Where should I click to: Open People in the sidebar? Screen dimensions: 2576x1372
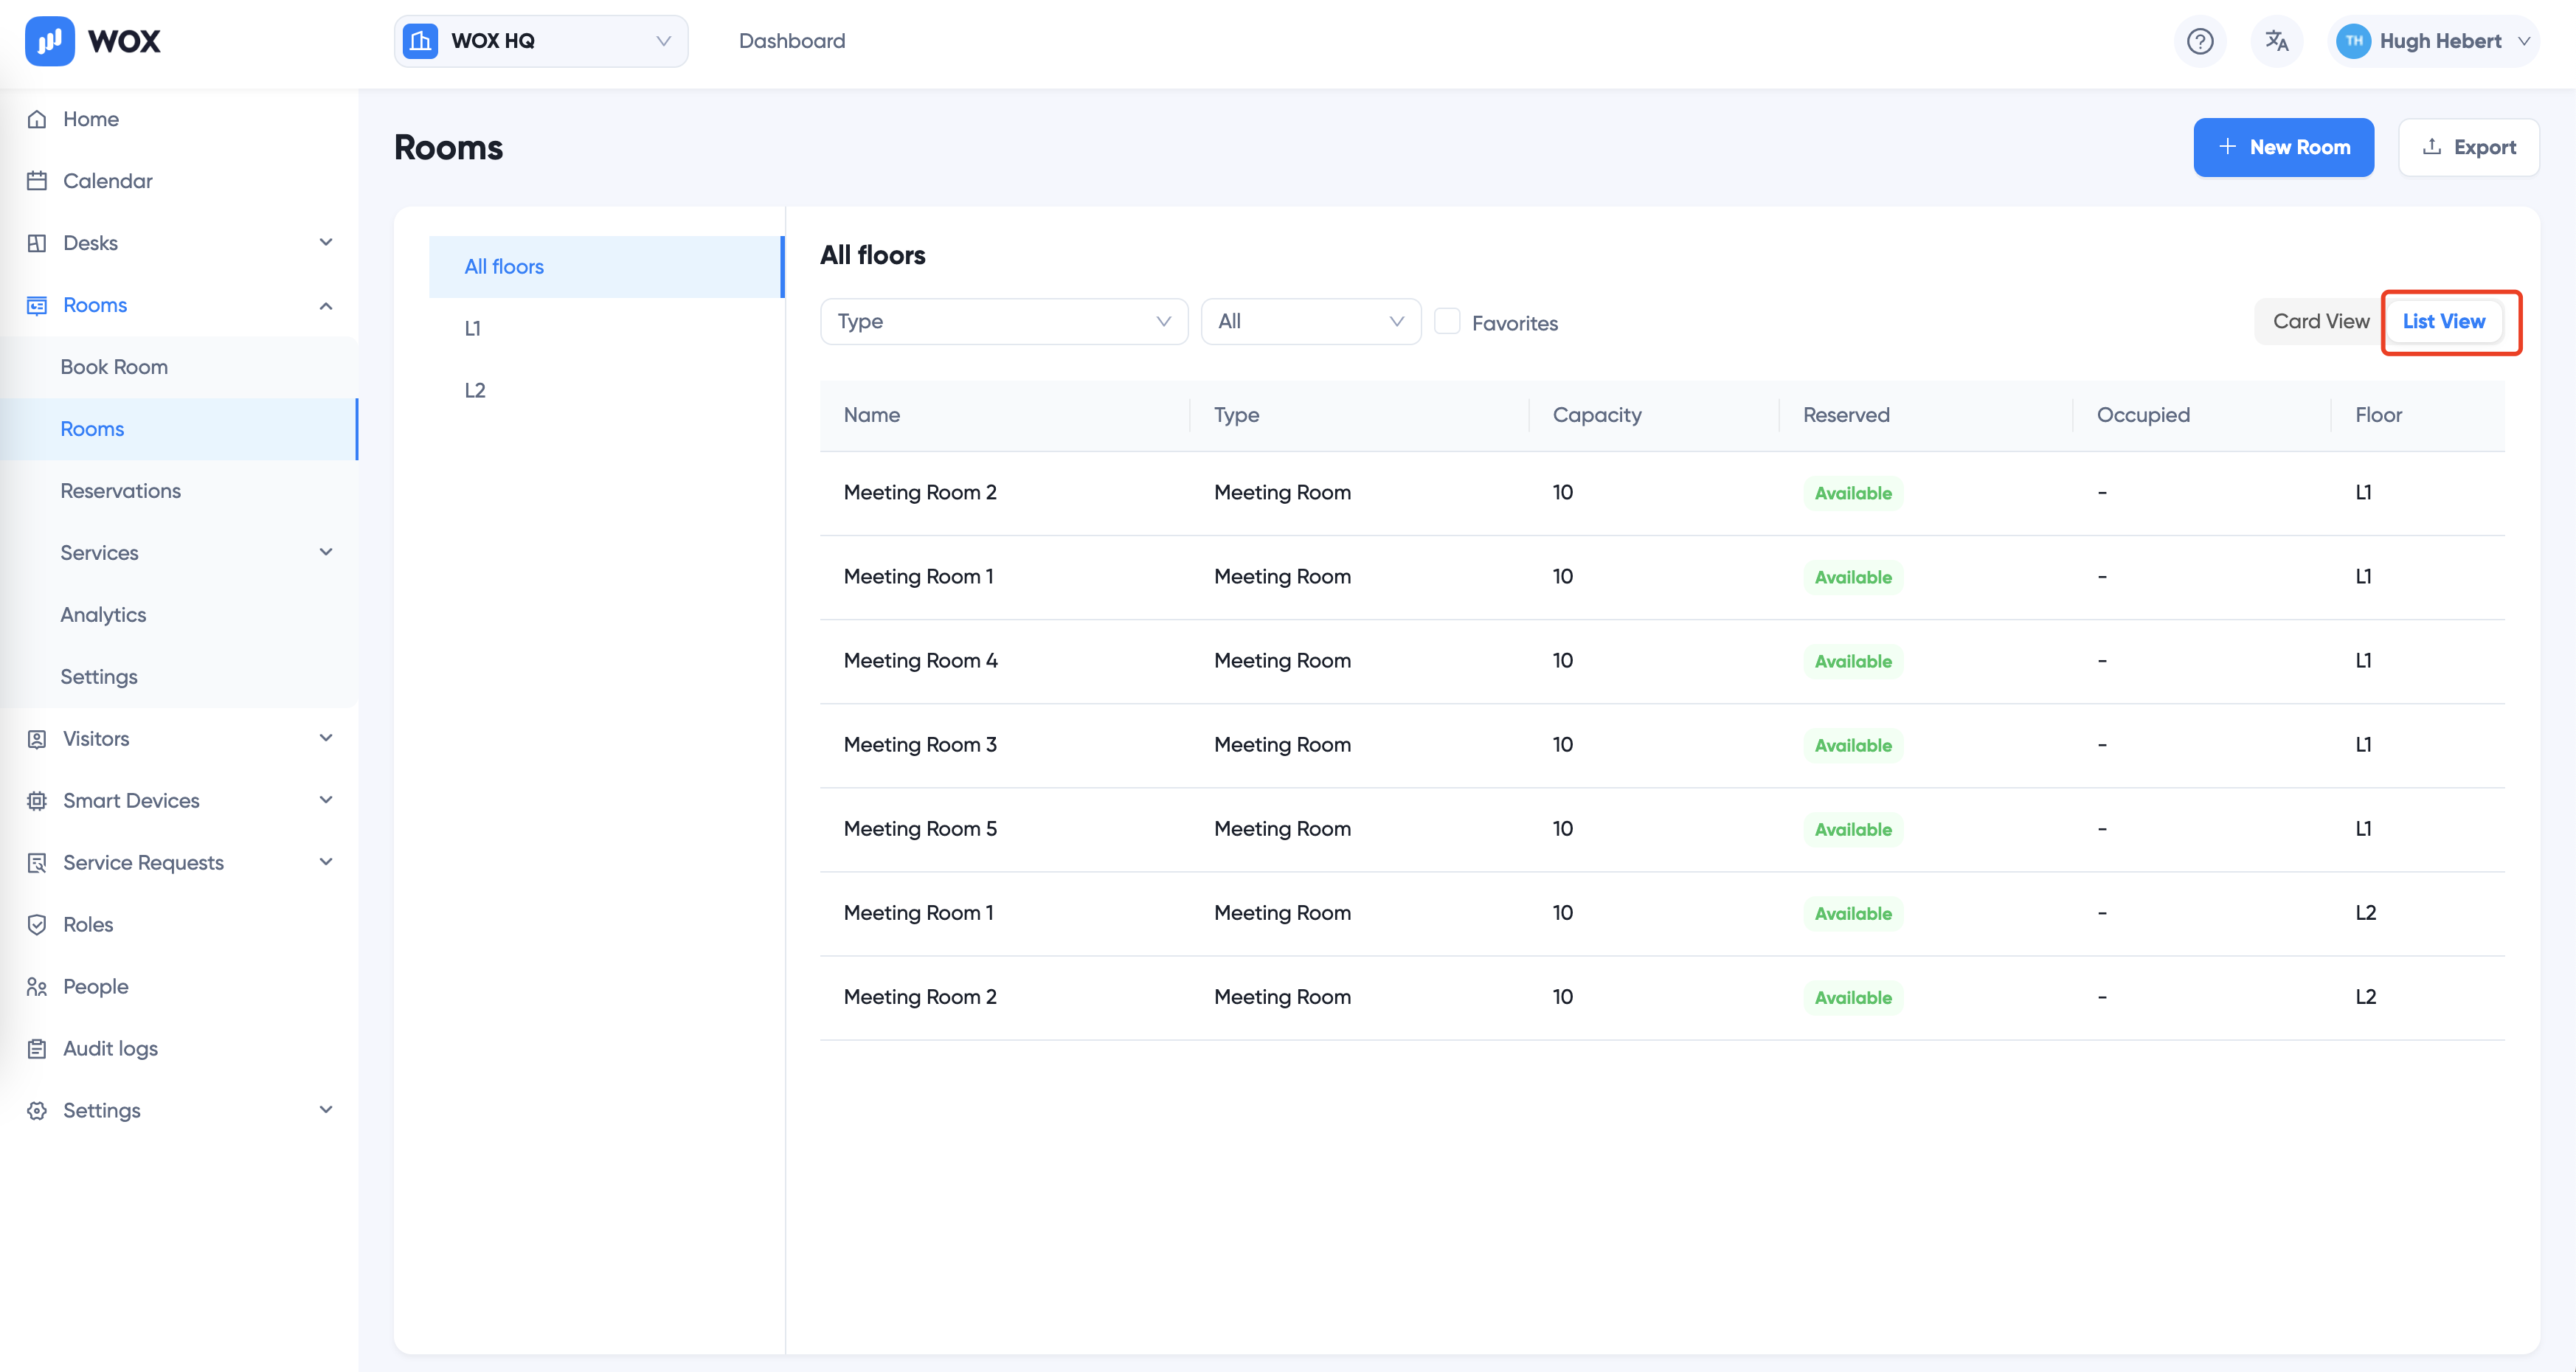pyautogui.click(x=179, y=987)
